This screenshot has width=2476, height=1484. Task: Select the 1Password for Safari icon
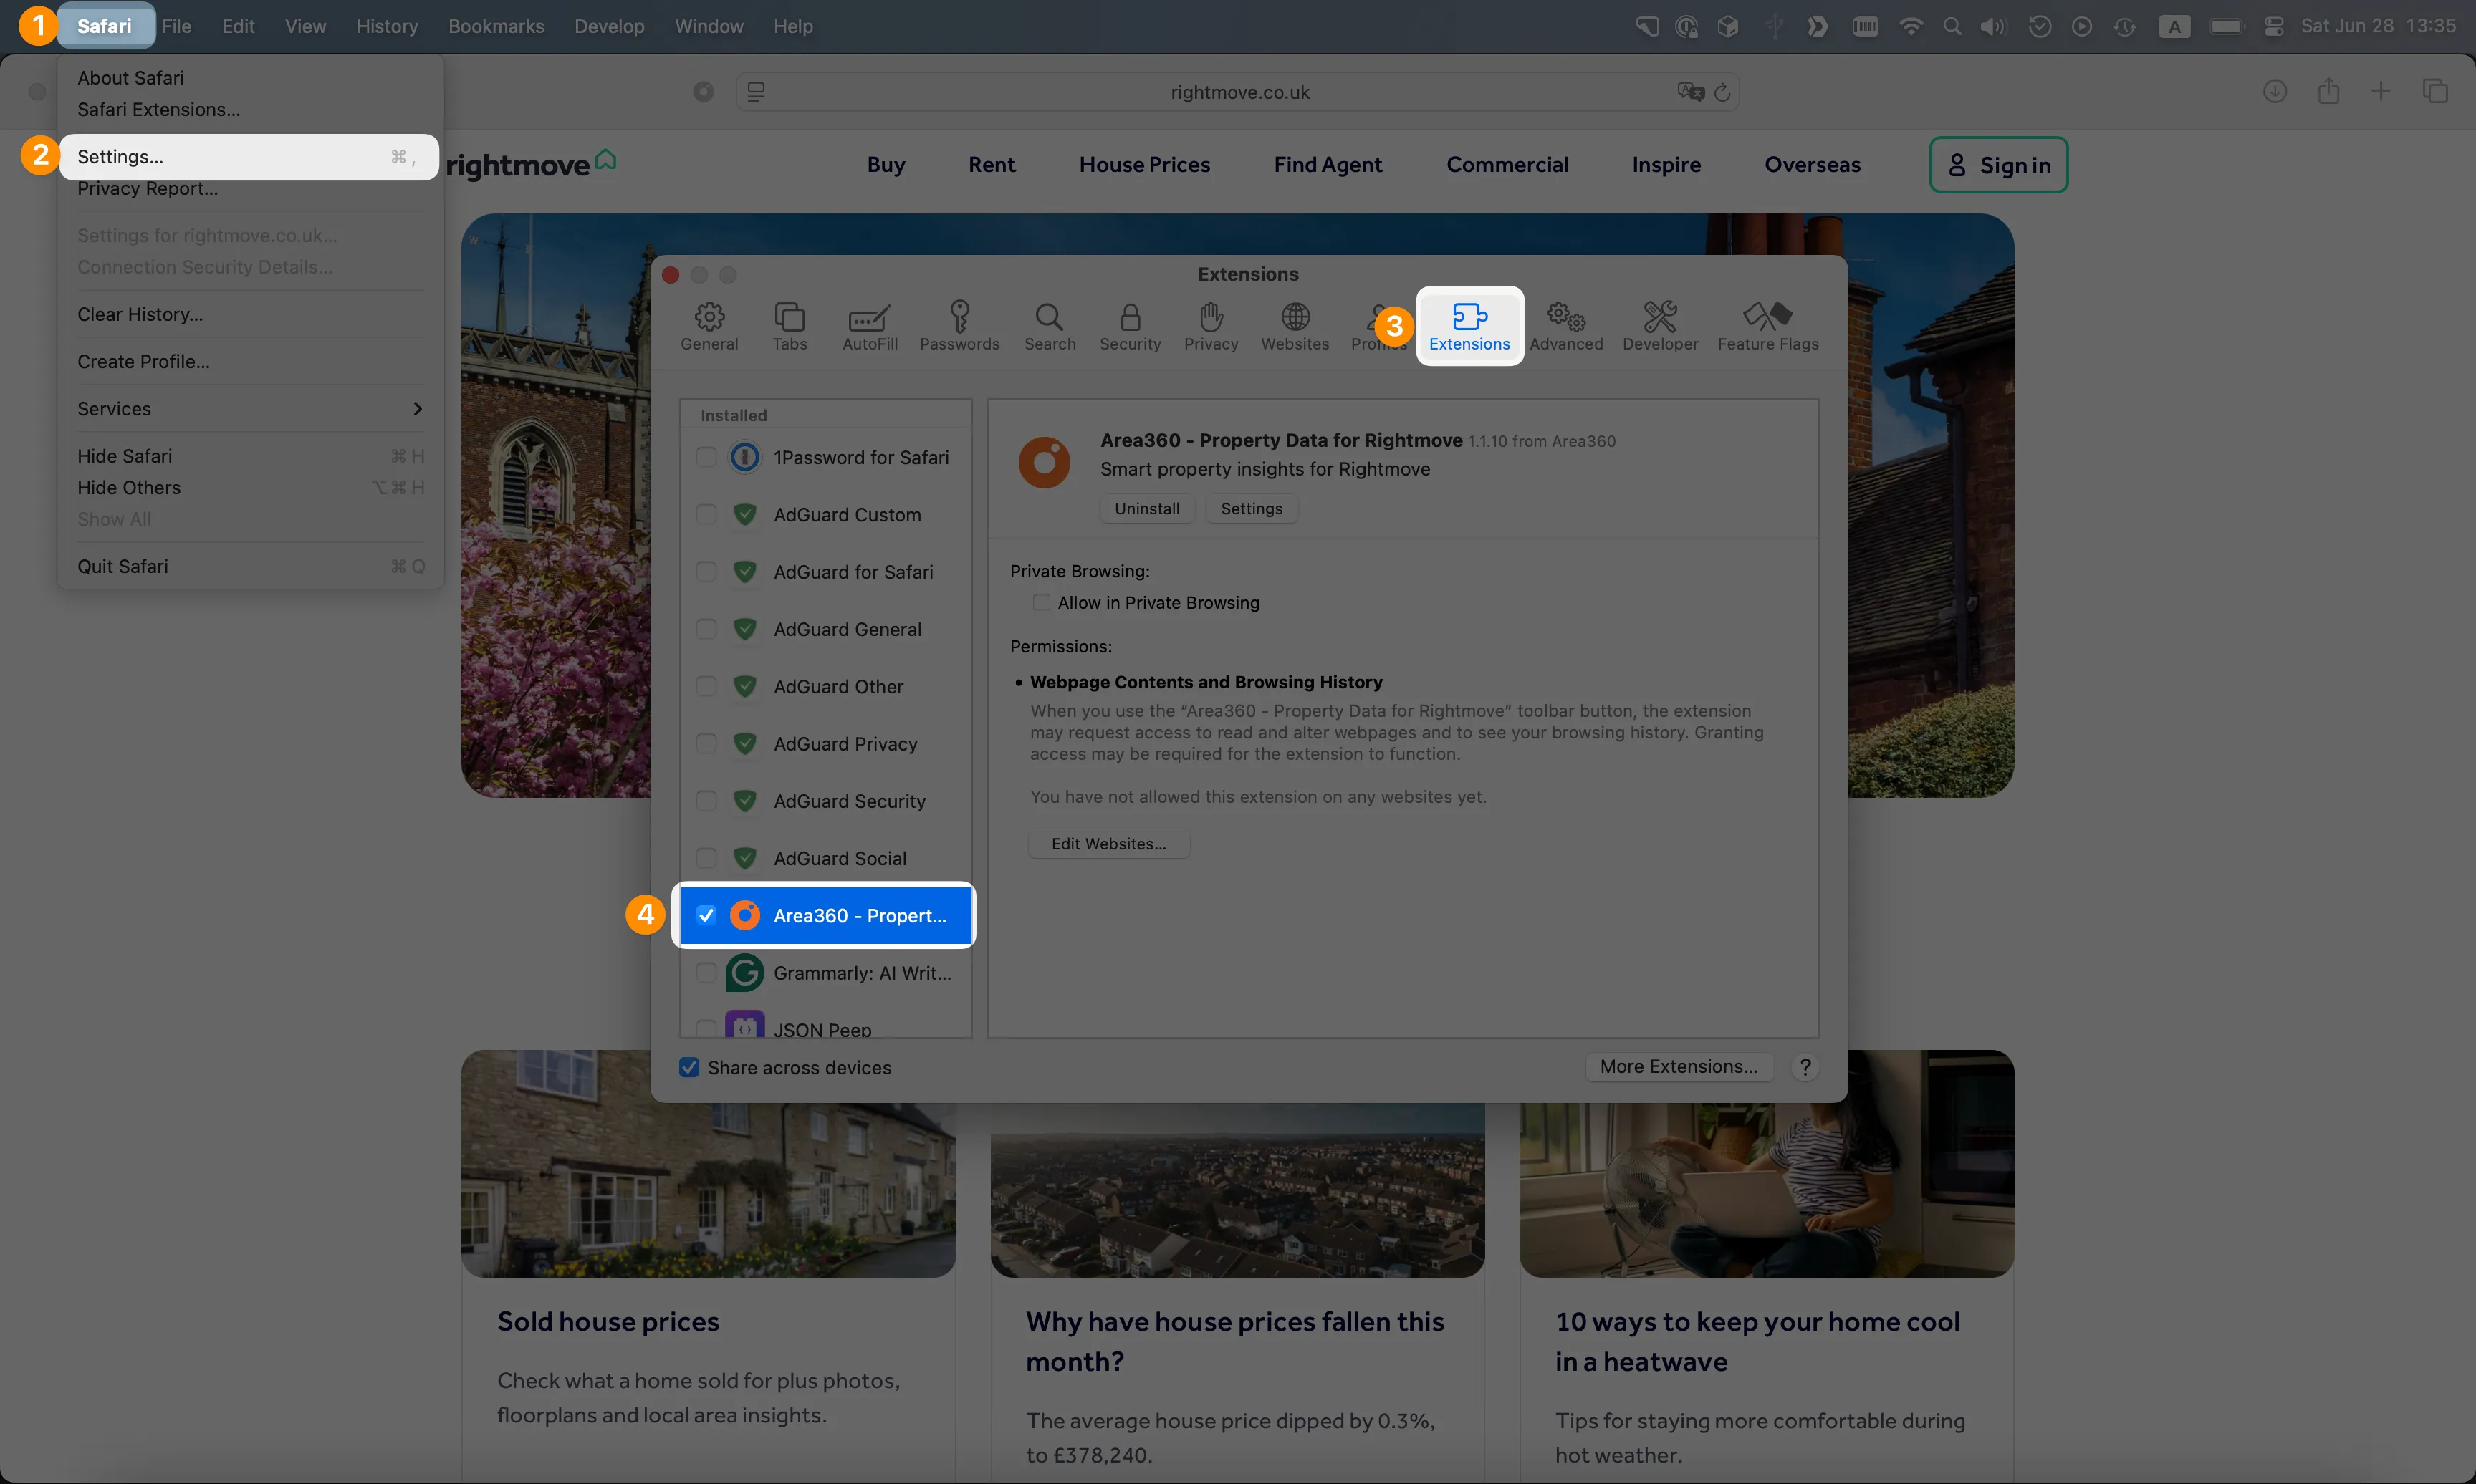[744, 457]
